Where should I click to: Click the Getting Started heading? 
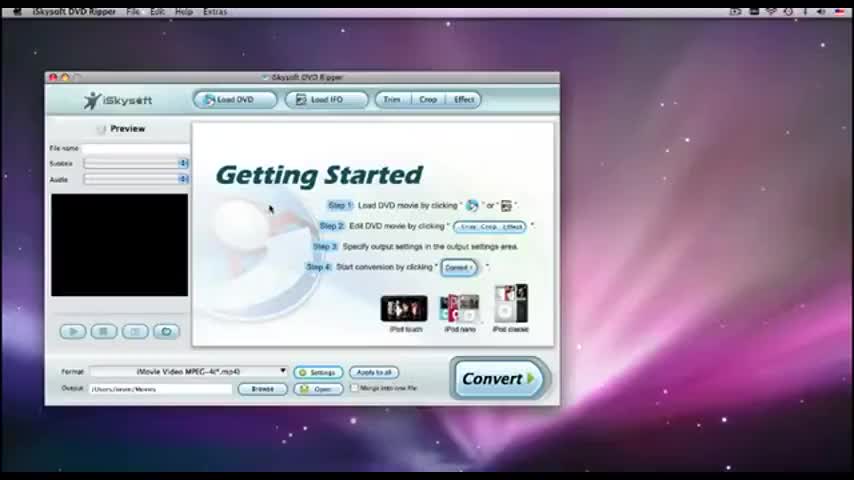pyautogui.click(x=319, y=175)
